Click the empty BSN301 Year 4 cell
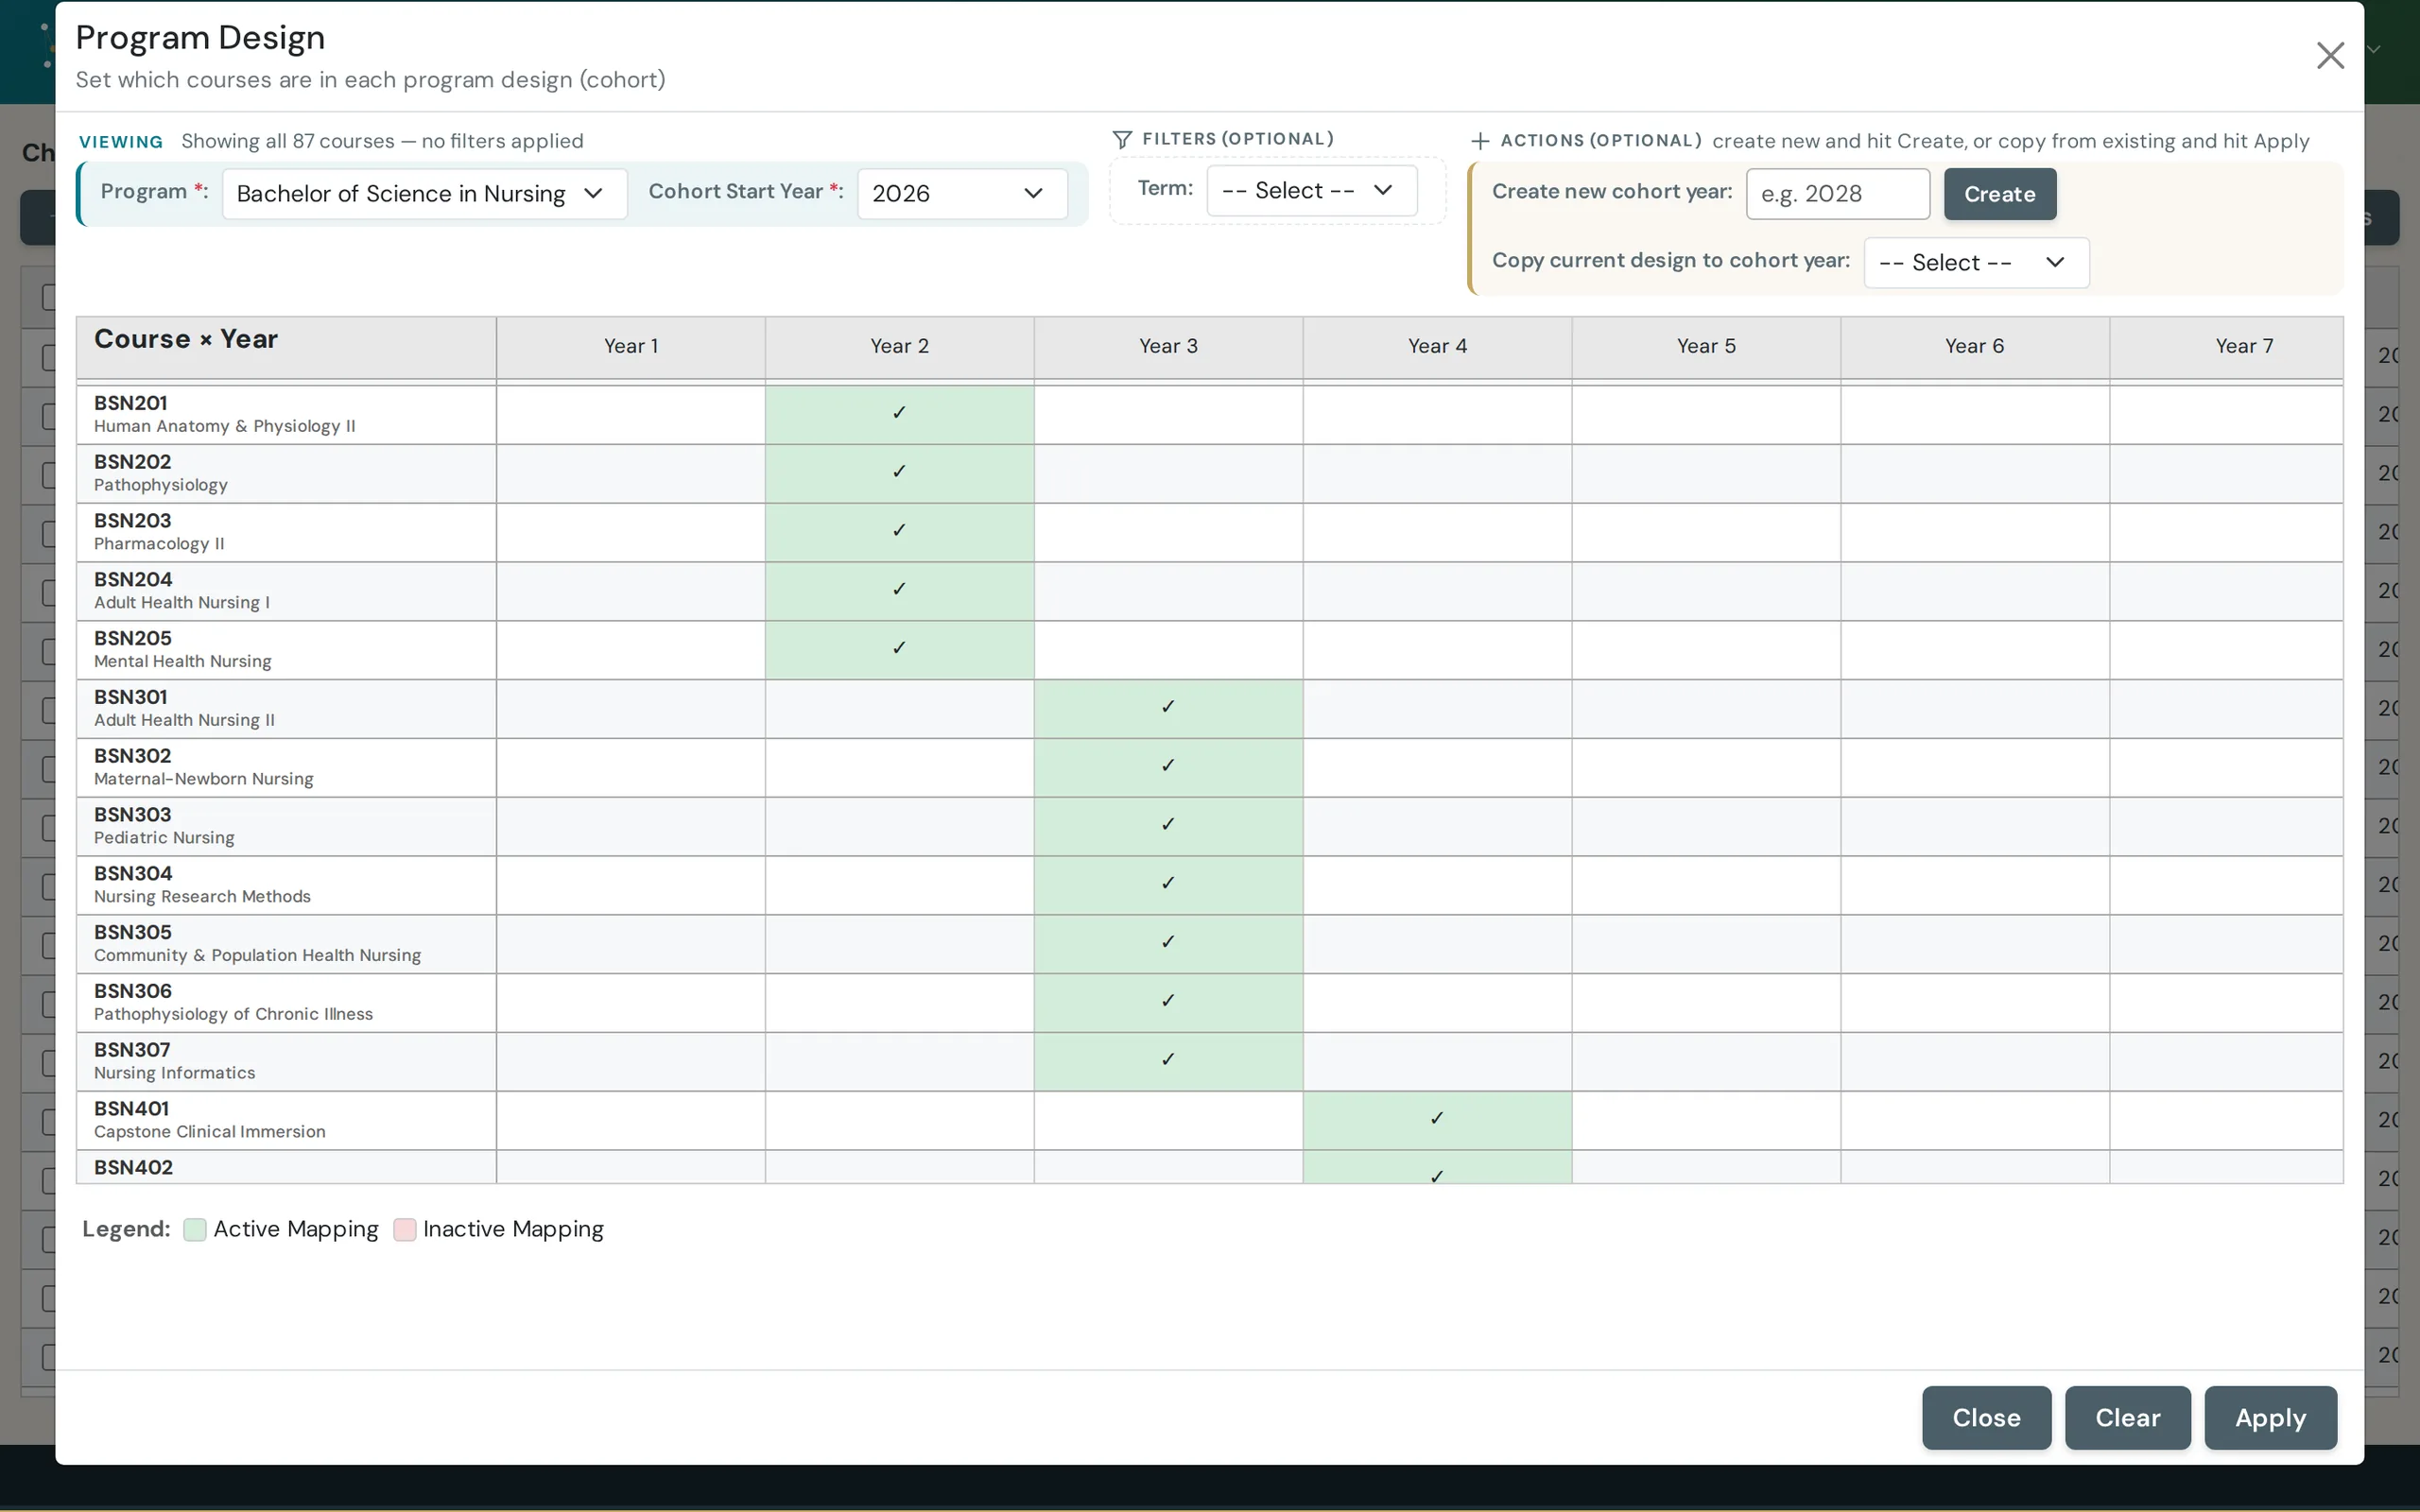This screenshot has height=1512, width=2420. coord(1437,709)
